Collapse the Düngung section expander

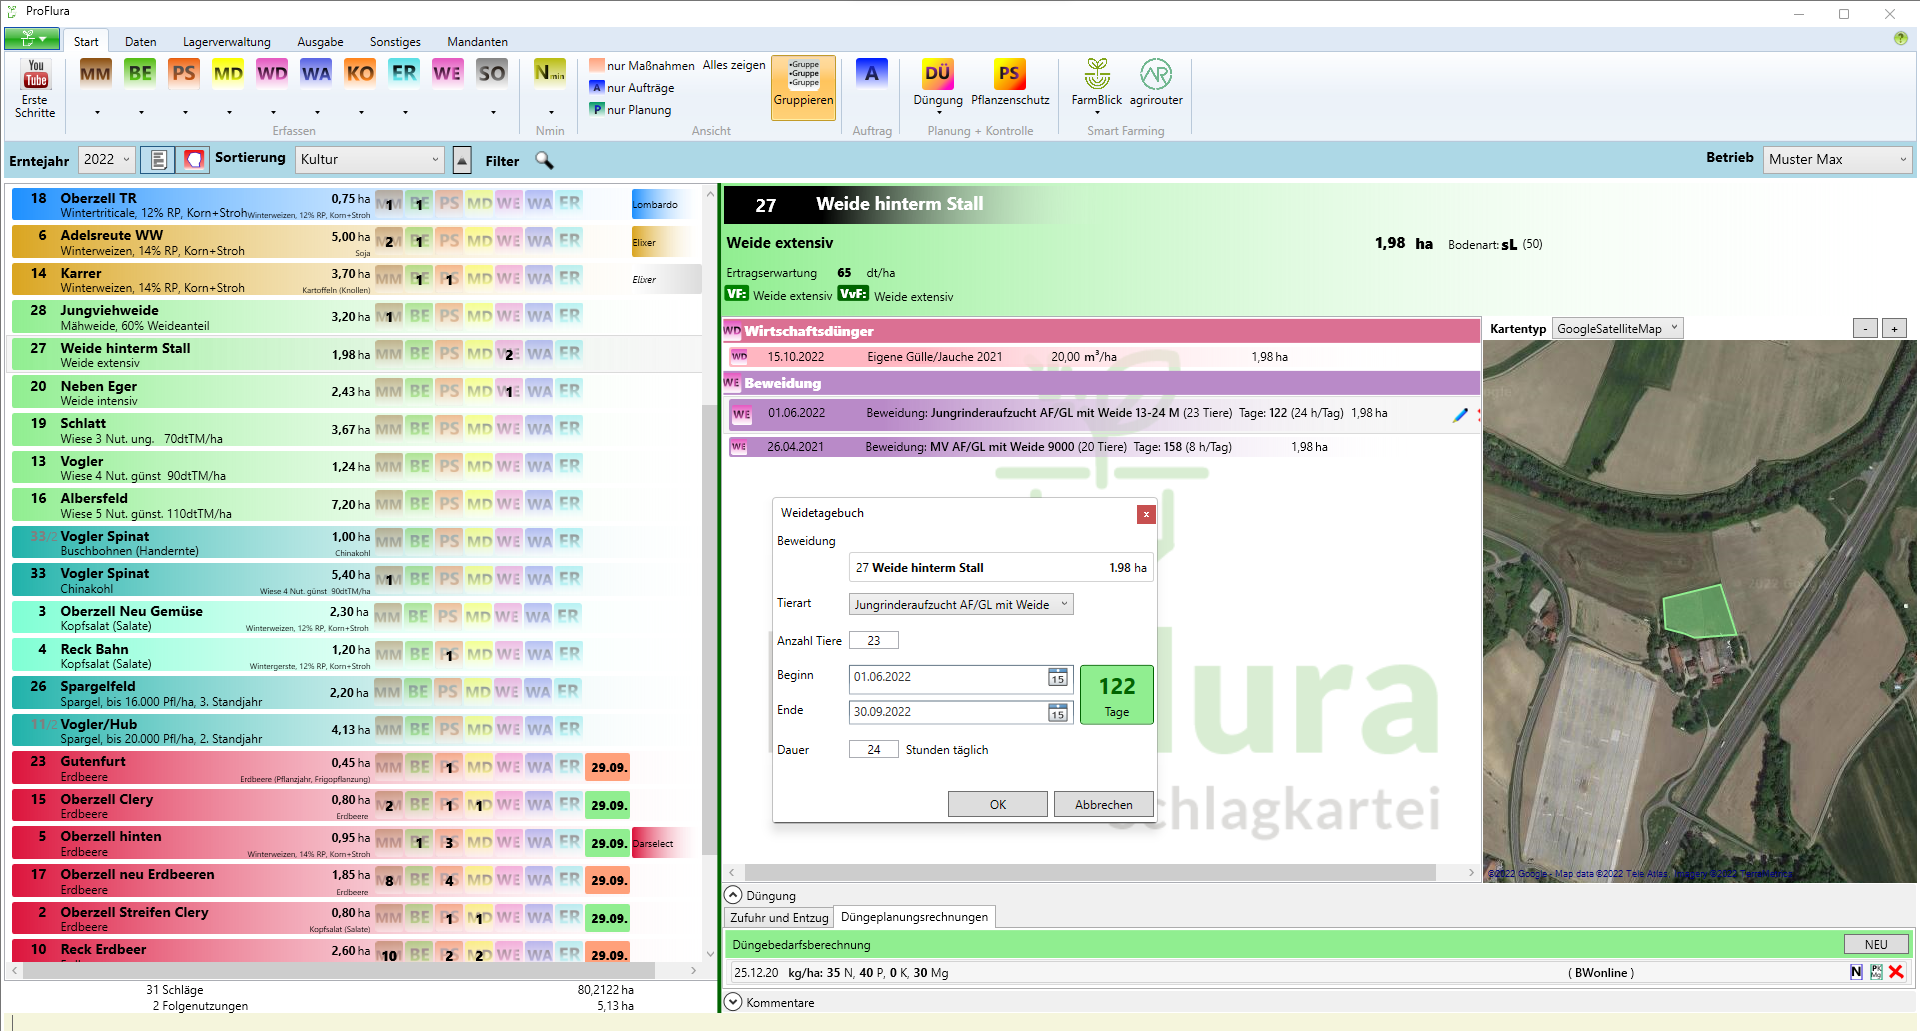pos(733,896)
